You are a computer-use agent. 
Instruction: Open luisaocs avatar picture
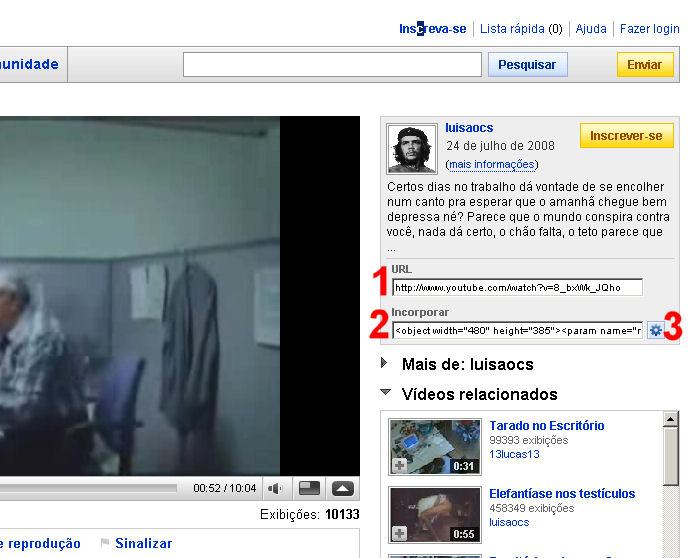(x=411, y=149)
